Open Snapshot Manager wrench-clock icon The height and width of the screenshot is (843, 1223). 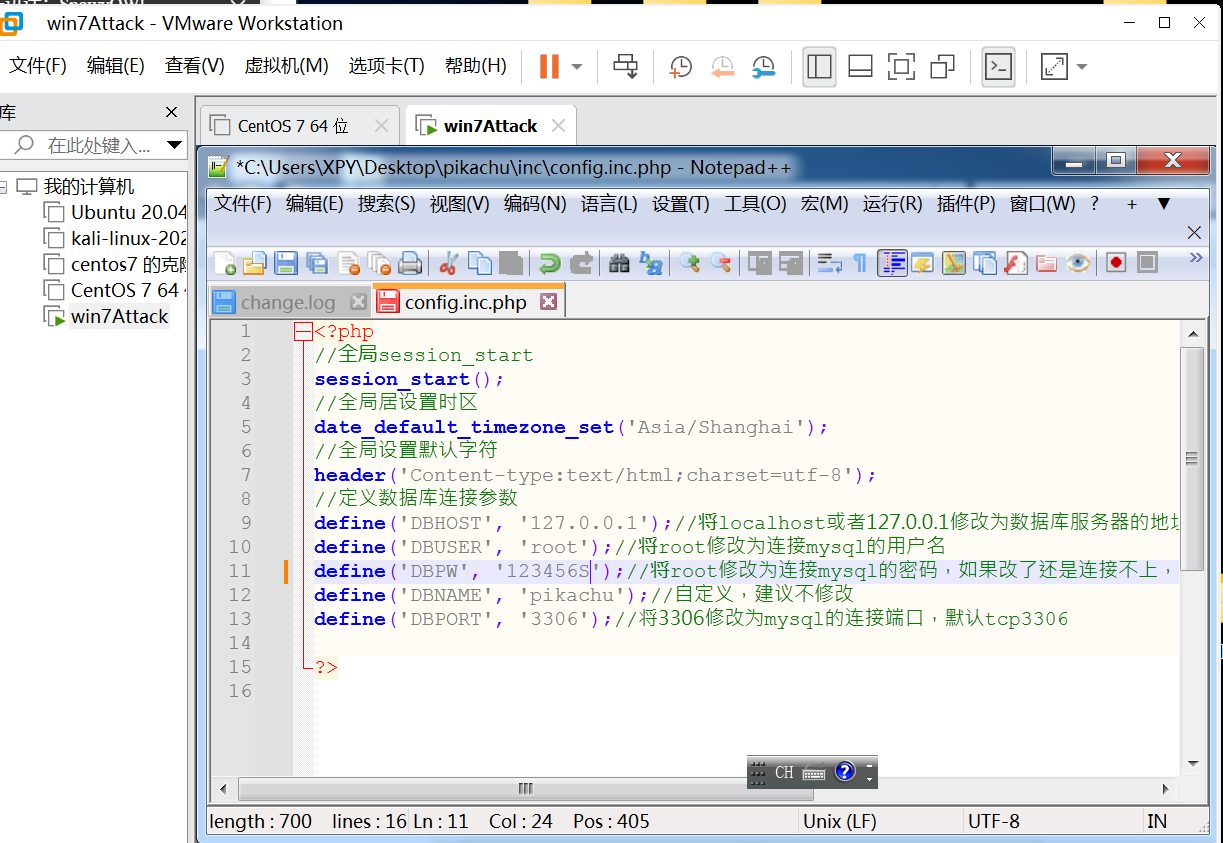coord(763,66)
